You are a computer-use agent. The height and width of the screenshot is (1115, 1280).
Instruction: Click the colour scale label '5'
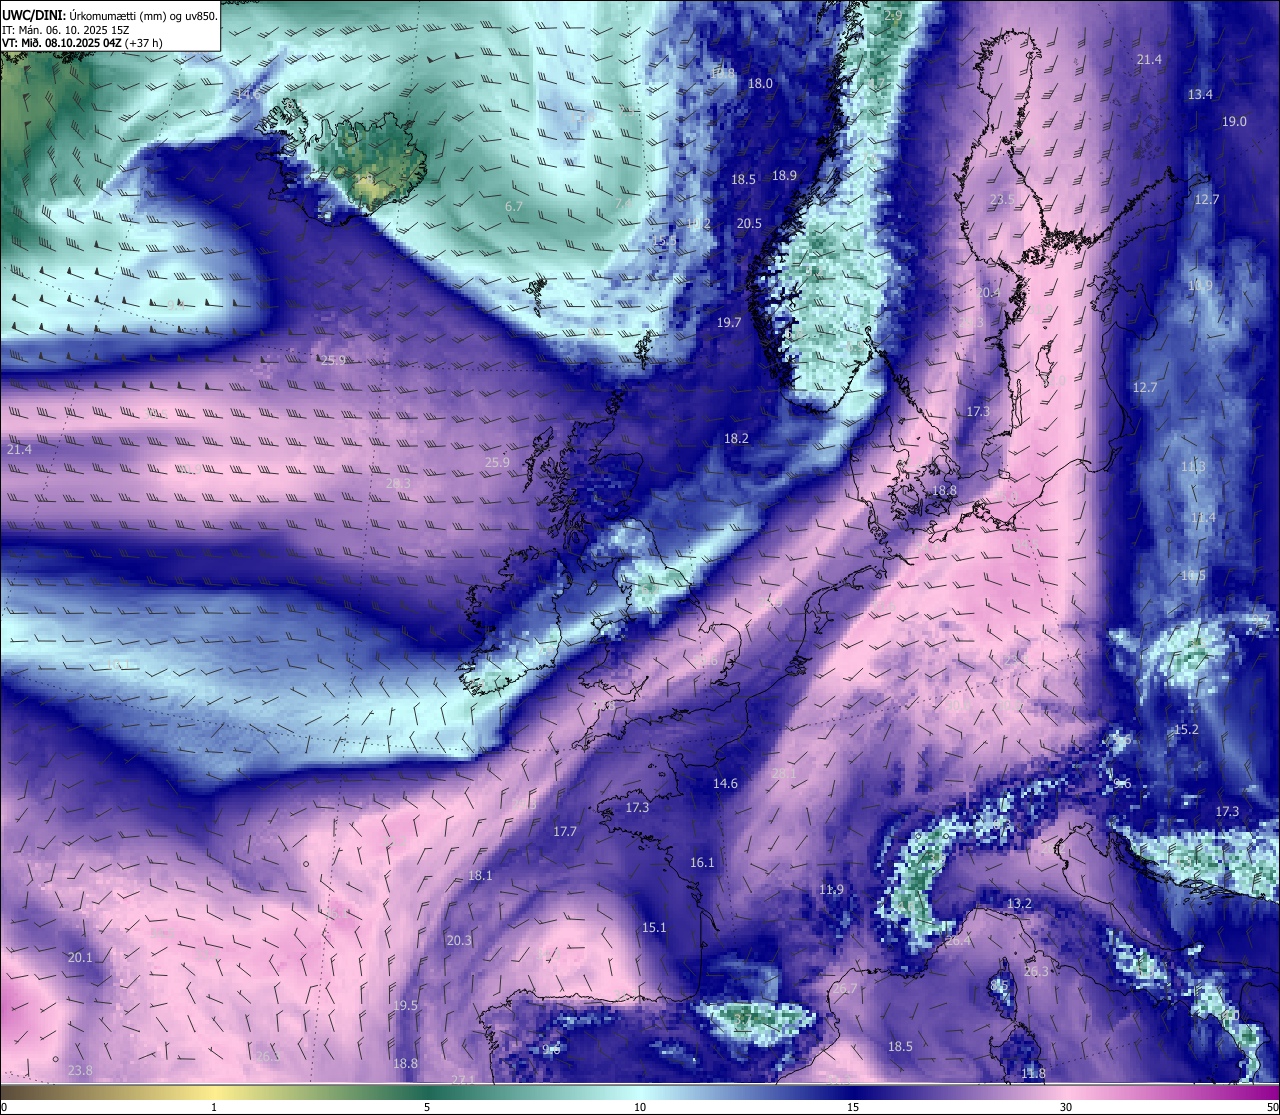point(427,1107)
